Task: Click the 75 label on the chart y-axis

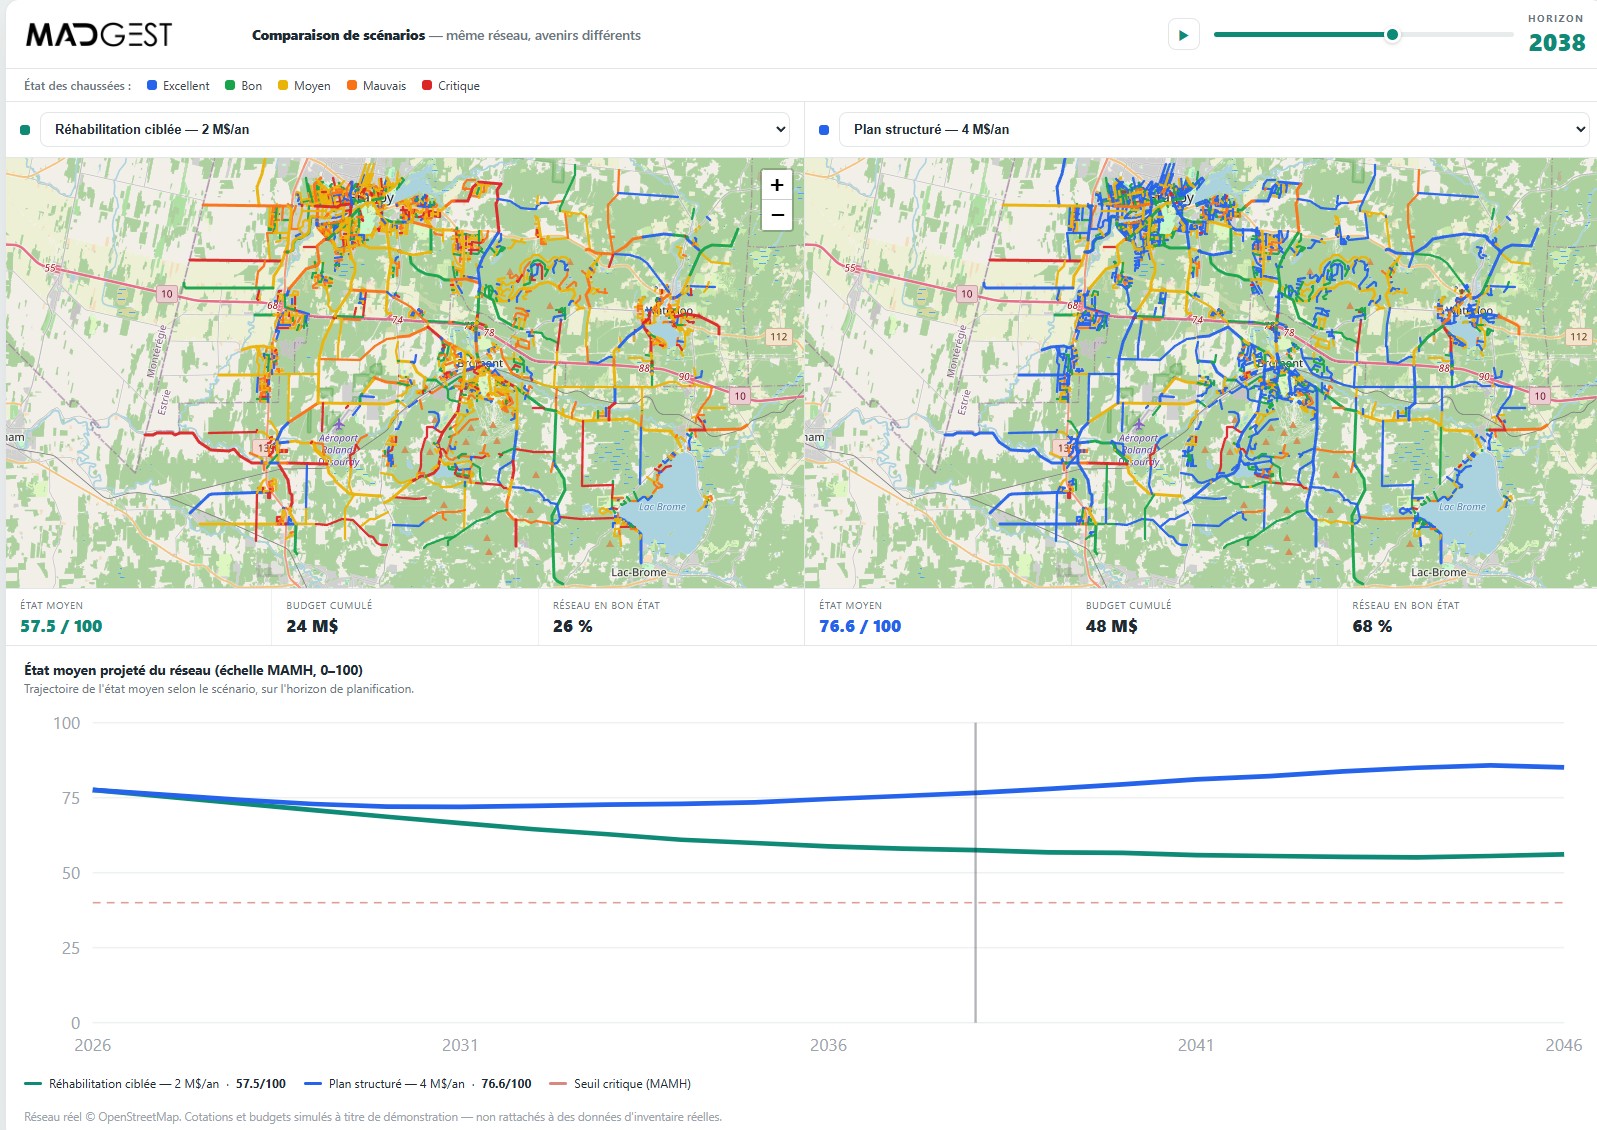Action: [70, 798]
